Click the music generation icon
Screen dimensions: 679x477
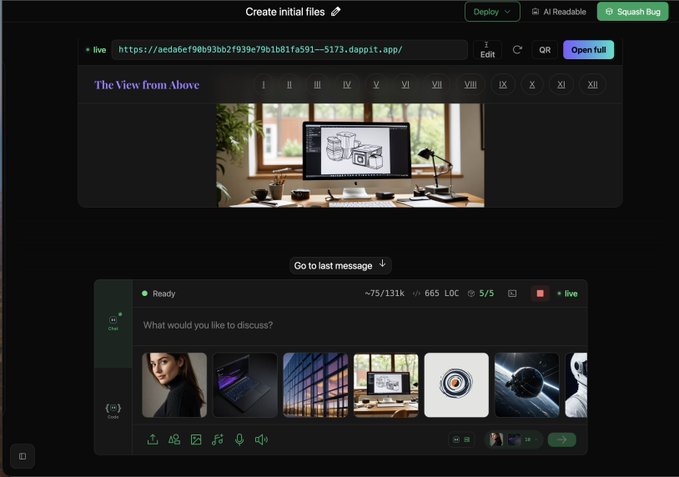click(x=217, y=440)
